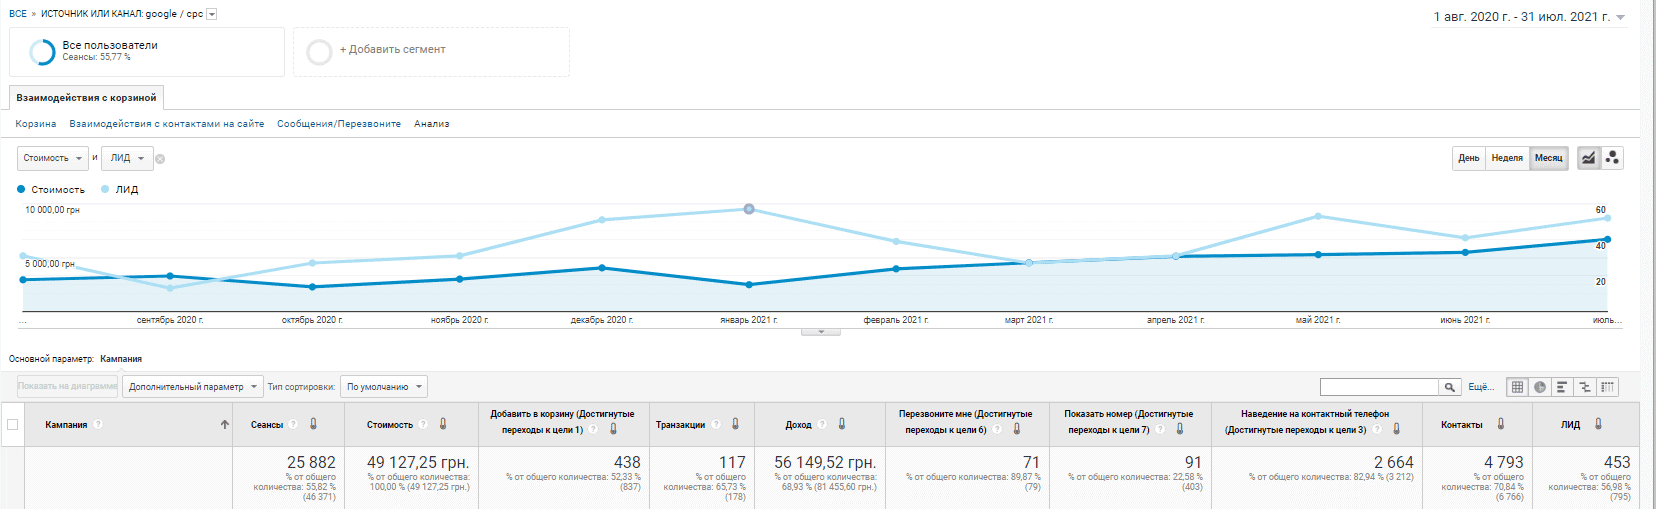Switch chart to motion chart view
The height and width of the screenshot is (509, 1656).
pyautogui.click(x=1612, y=158)
